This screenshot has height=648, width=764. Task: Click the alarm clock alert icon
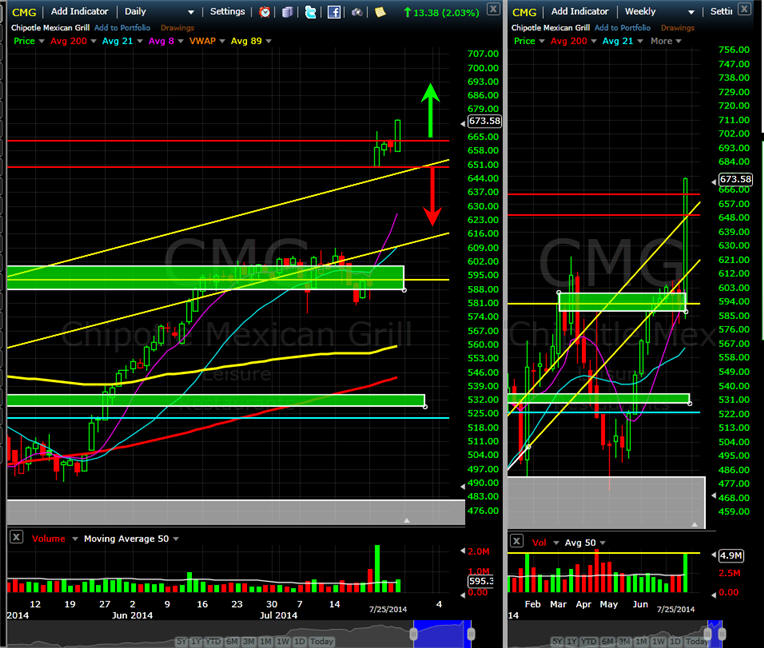point(265,12)
